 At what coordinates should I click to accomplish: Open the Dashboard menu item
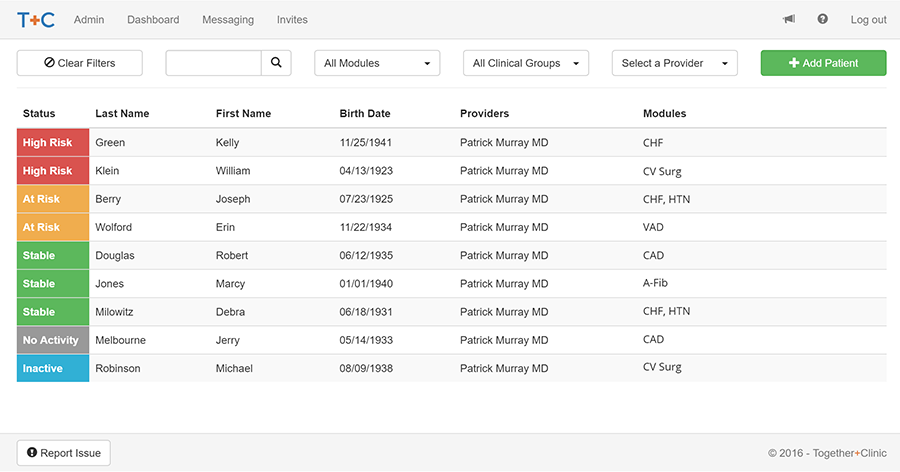point(153,20)
